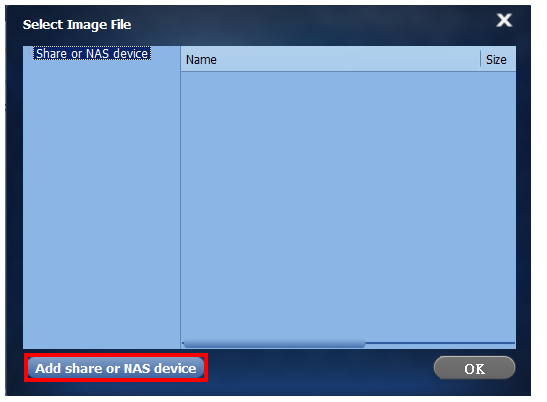The image size is (547, 402).
Task: Click the word Name in the list header
Action: pos(201,60)
